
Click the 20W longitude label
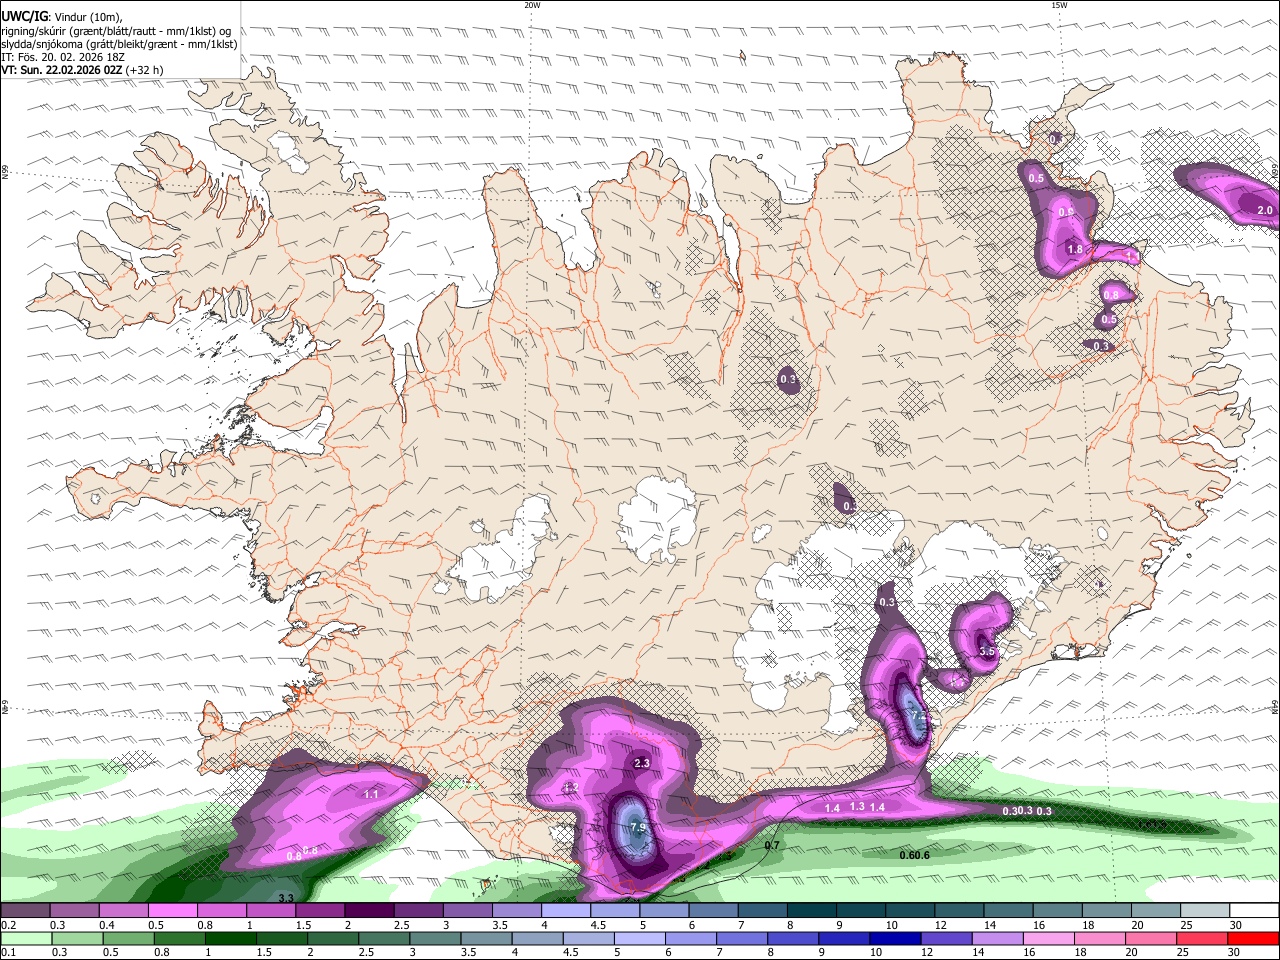click(532, 5)
